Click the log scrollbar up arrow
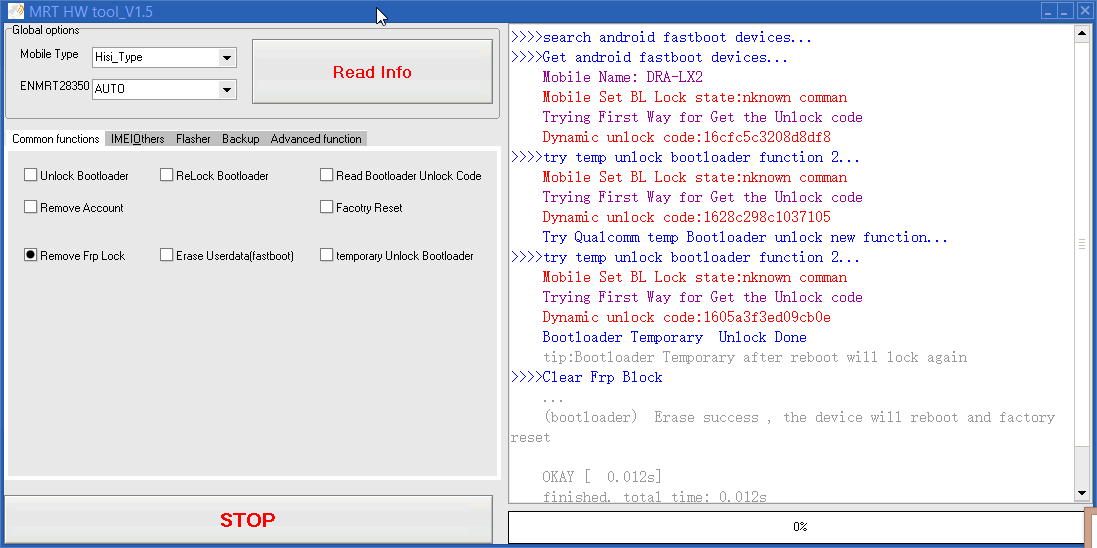The height and width of the screenshot is (548, 1097). pyautogui.click(x=1082, y=34)
